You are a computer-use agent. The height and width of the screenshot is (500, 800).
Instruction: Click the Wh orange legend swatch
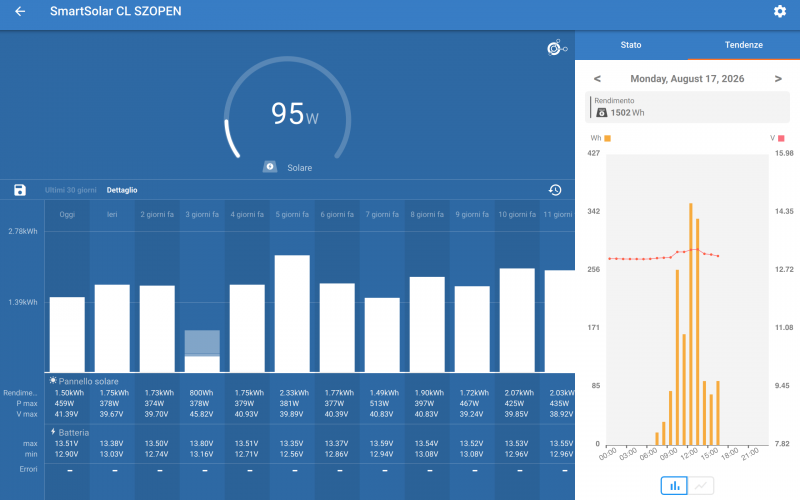[x=607, y=138]
